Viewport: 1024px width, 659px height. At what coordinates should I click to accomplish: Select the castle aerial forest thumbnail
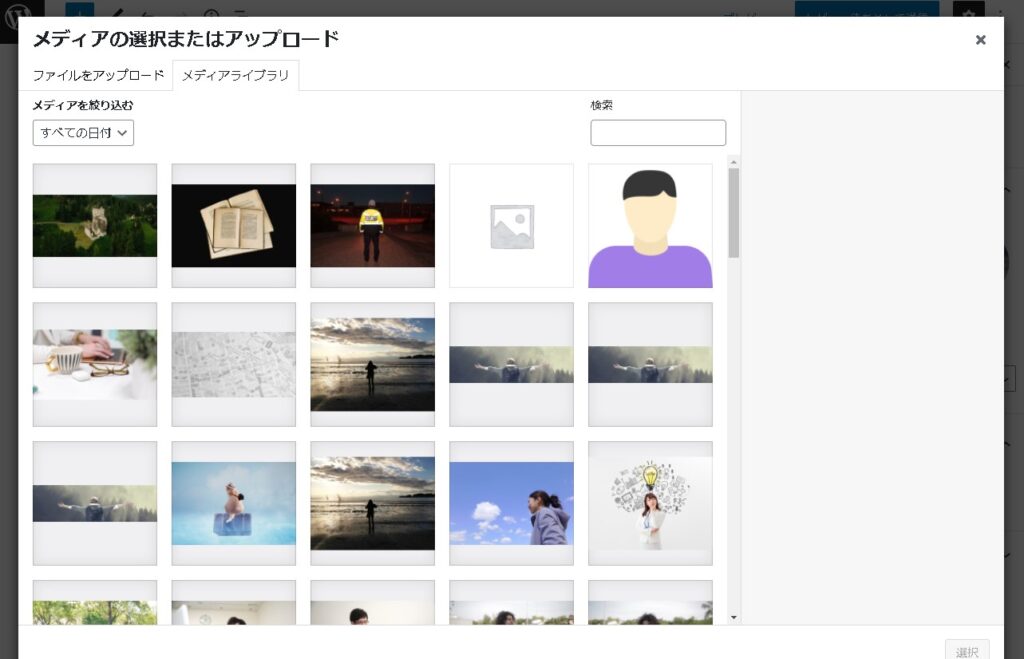[x=95, y=225]
